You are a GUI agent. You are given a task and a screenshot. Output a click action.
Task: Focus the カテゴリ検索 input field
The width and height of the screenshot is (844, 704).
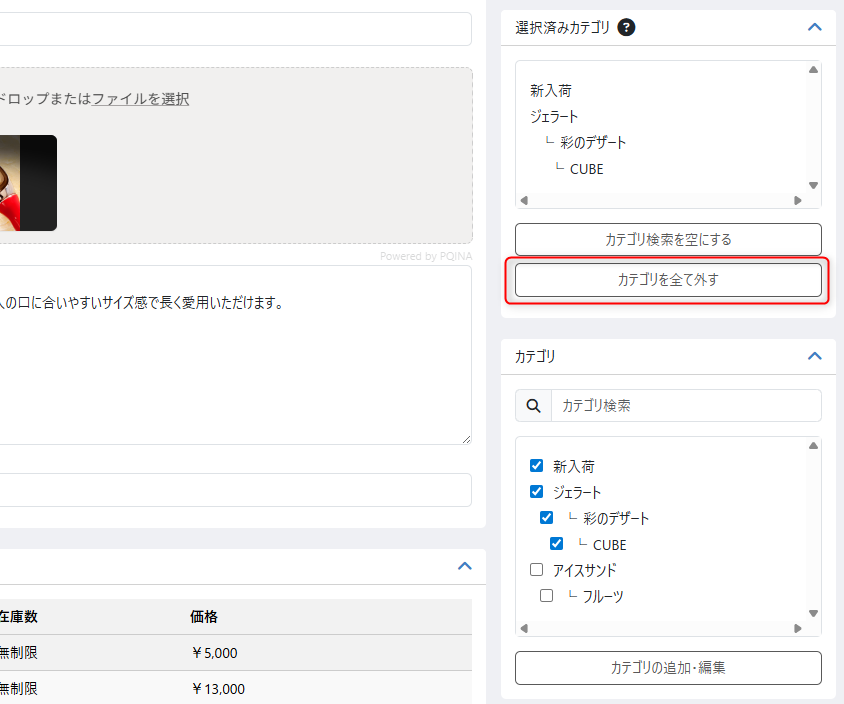(685, 406)
